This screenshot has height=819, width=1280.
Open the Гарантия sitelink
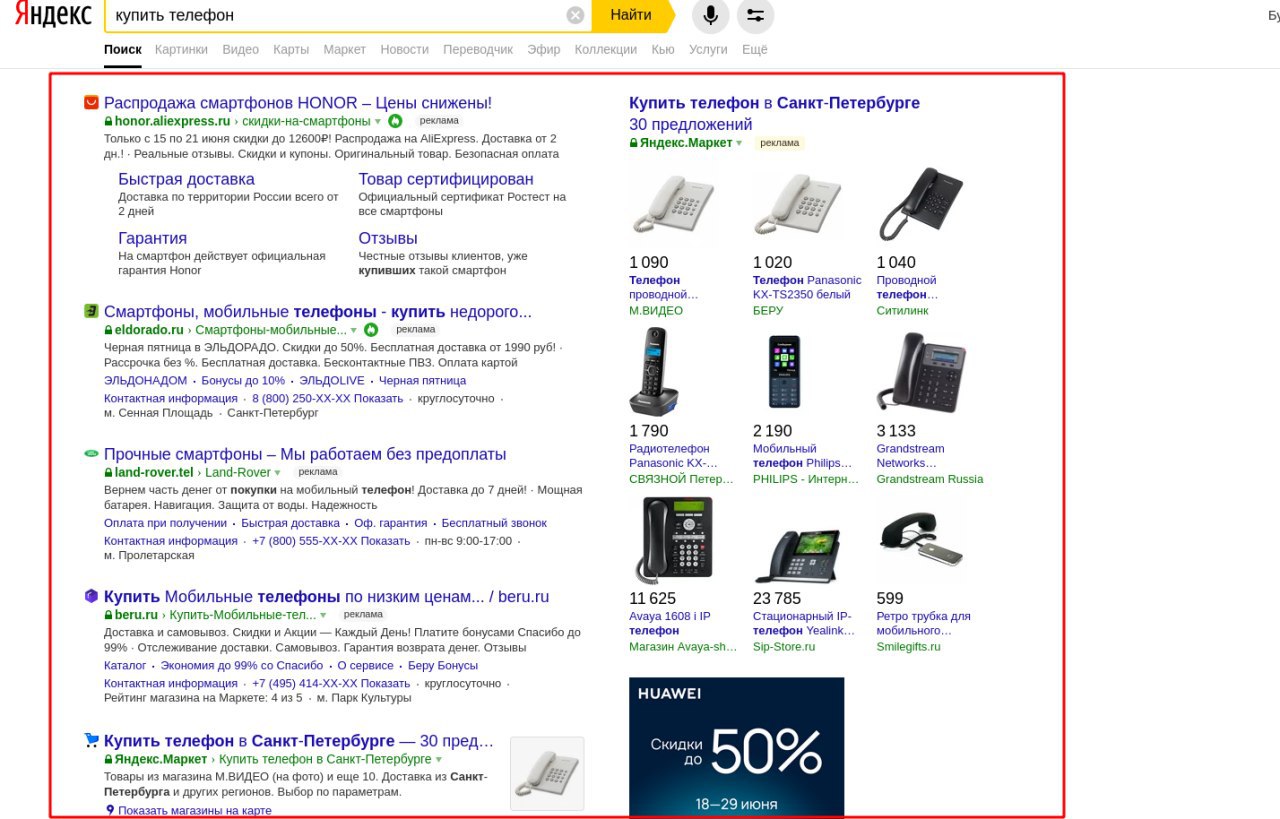(x=152, y=238)
